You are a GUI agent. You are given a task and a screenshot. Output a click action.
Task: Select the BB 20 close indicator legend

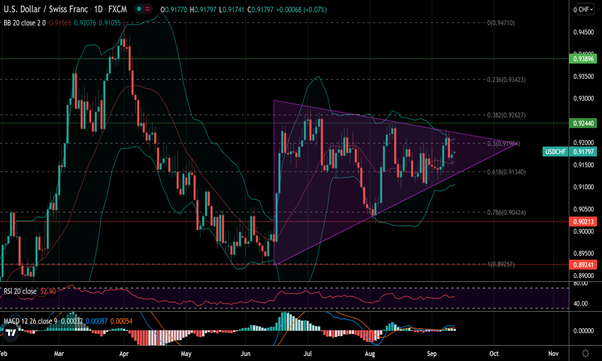tap(25, 23)
